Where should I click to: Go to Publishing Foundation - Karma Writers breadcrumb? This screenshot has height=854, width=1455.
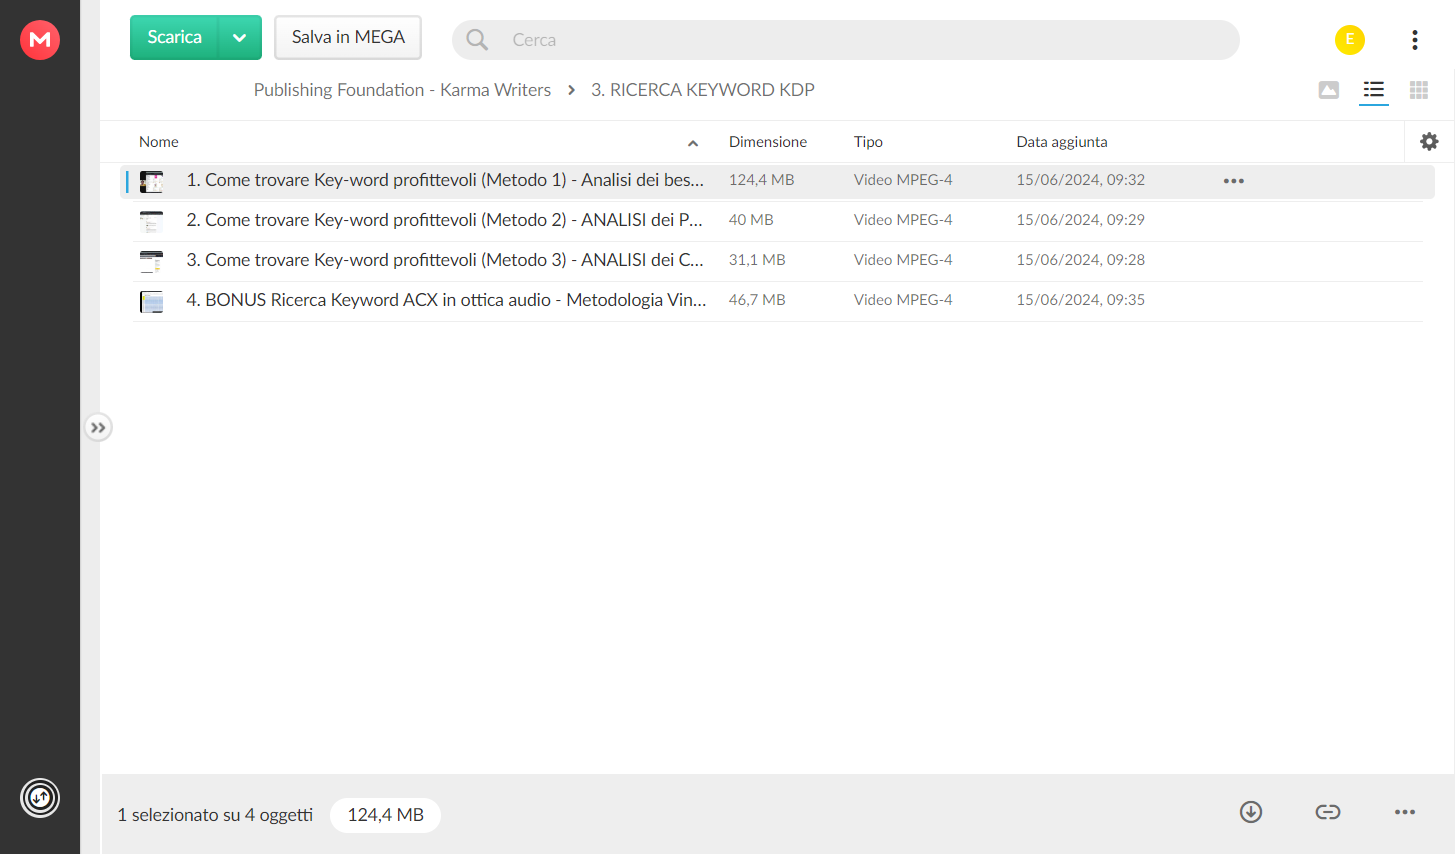coord(402,90)
